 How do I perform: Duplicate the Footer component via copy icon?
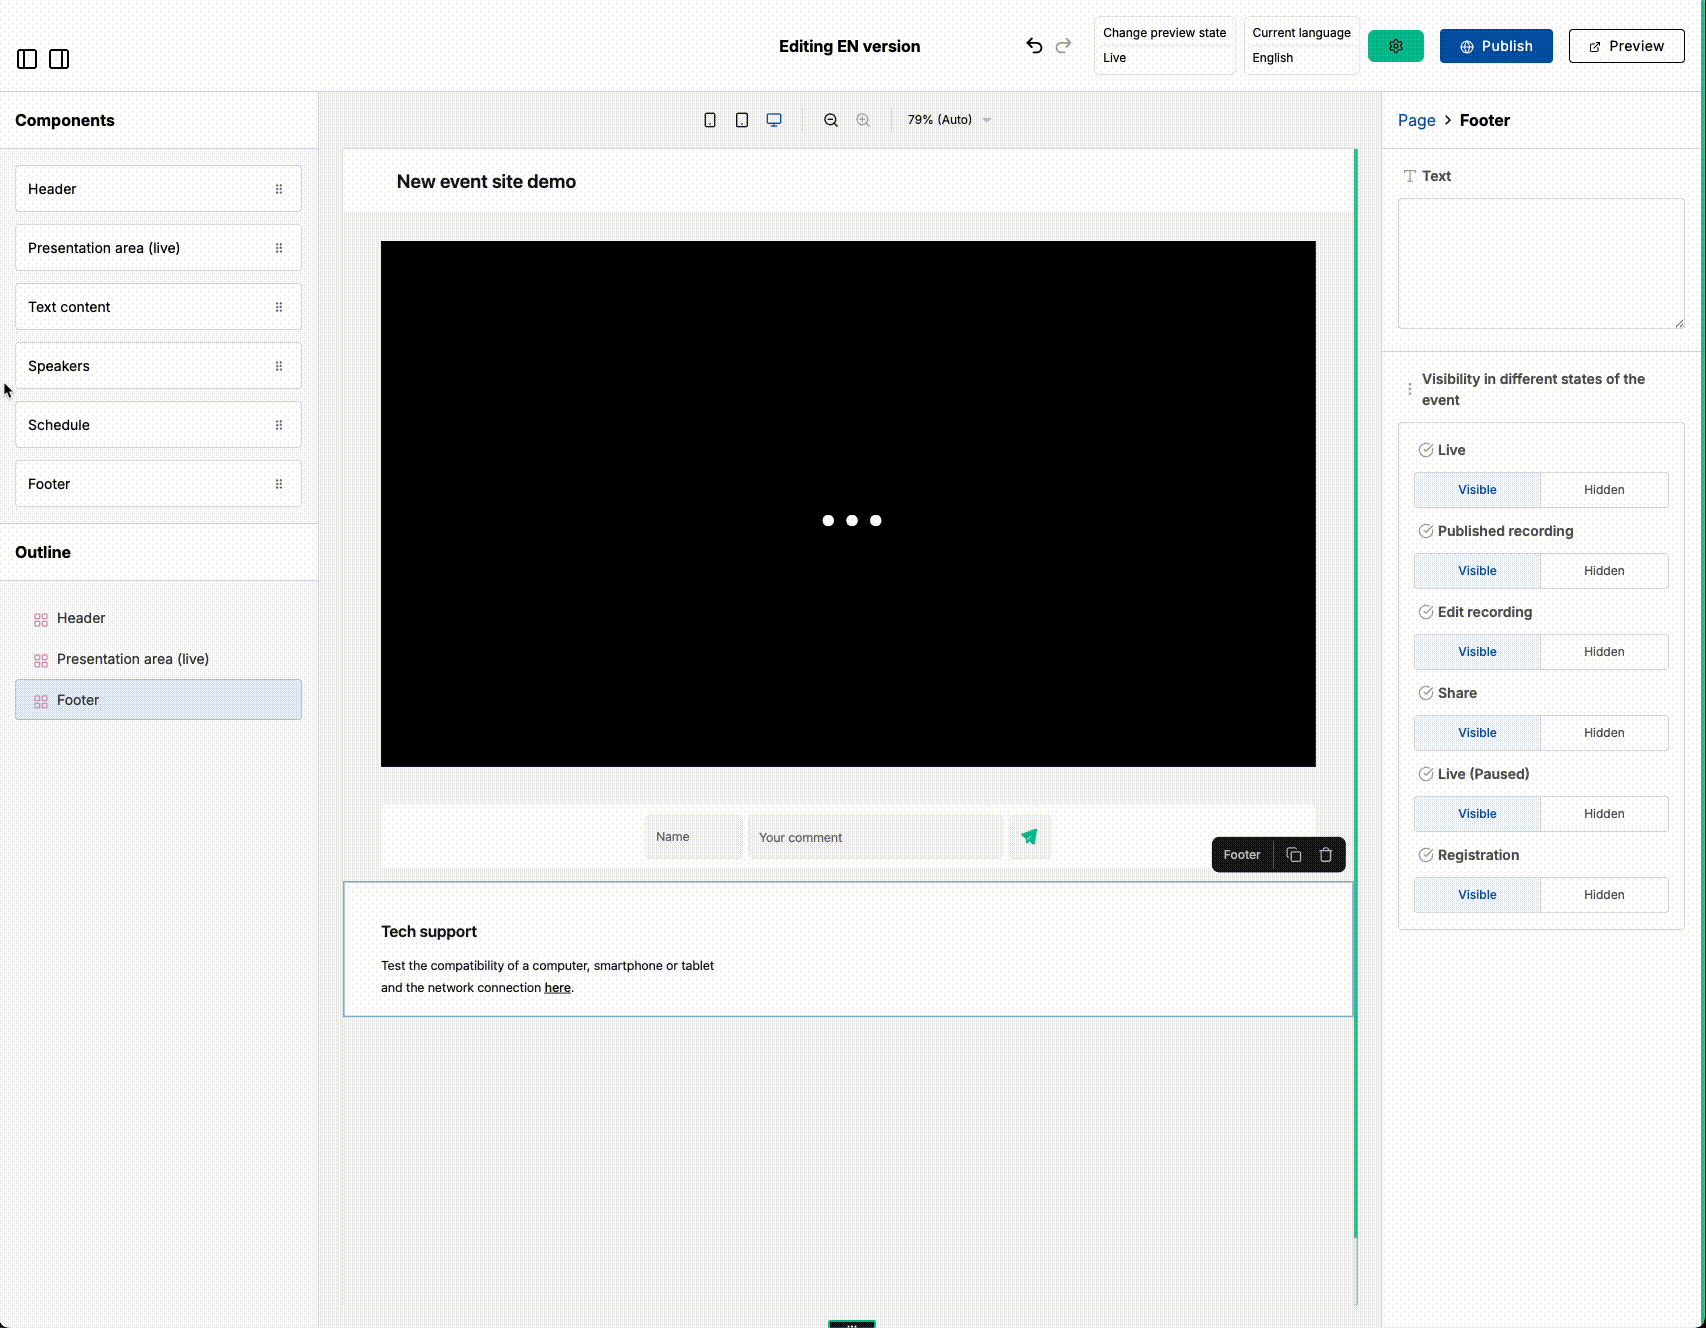1294,855
